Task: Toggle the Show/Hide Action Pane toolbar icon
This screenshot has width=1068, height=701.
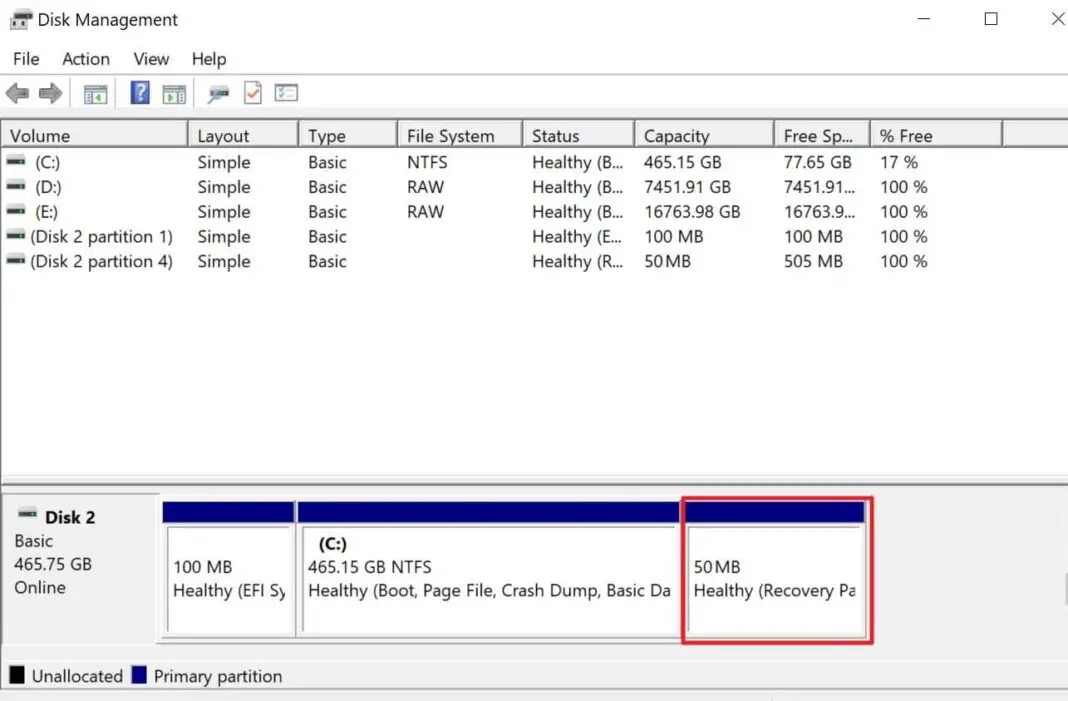Action: 174,93
